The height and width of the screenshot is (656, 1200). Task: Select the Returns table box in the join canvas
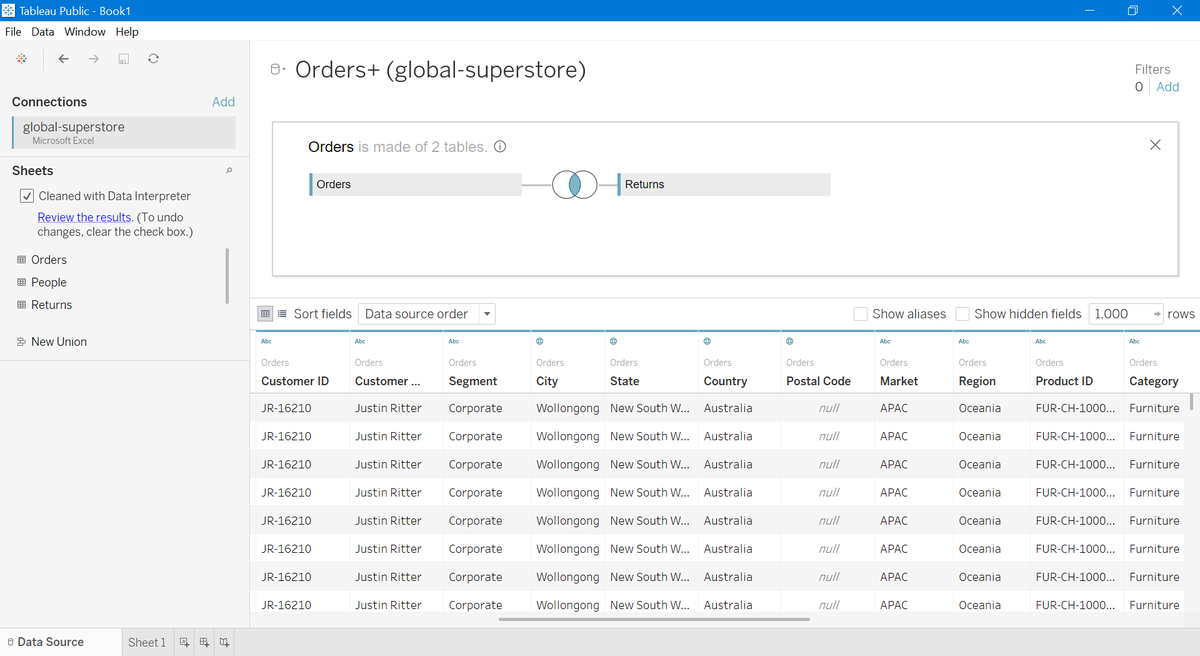pos(724,184)
